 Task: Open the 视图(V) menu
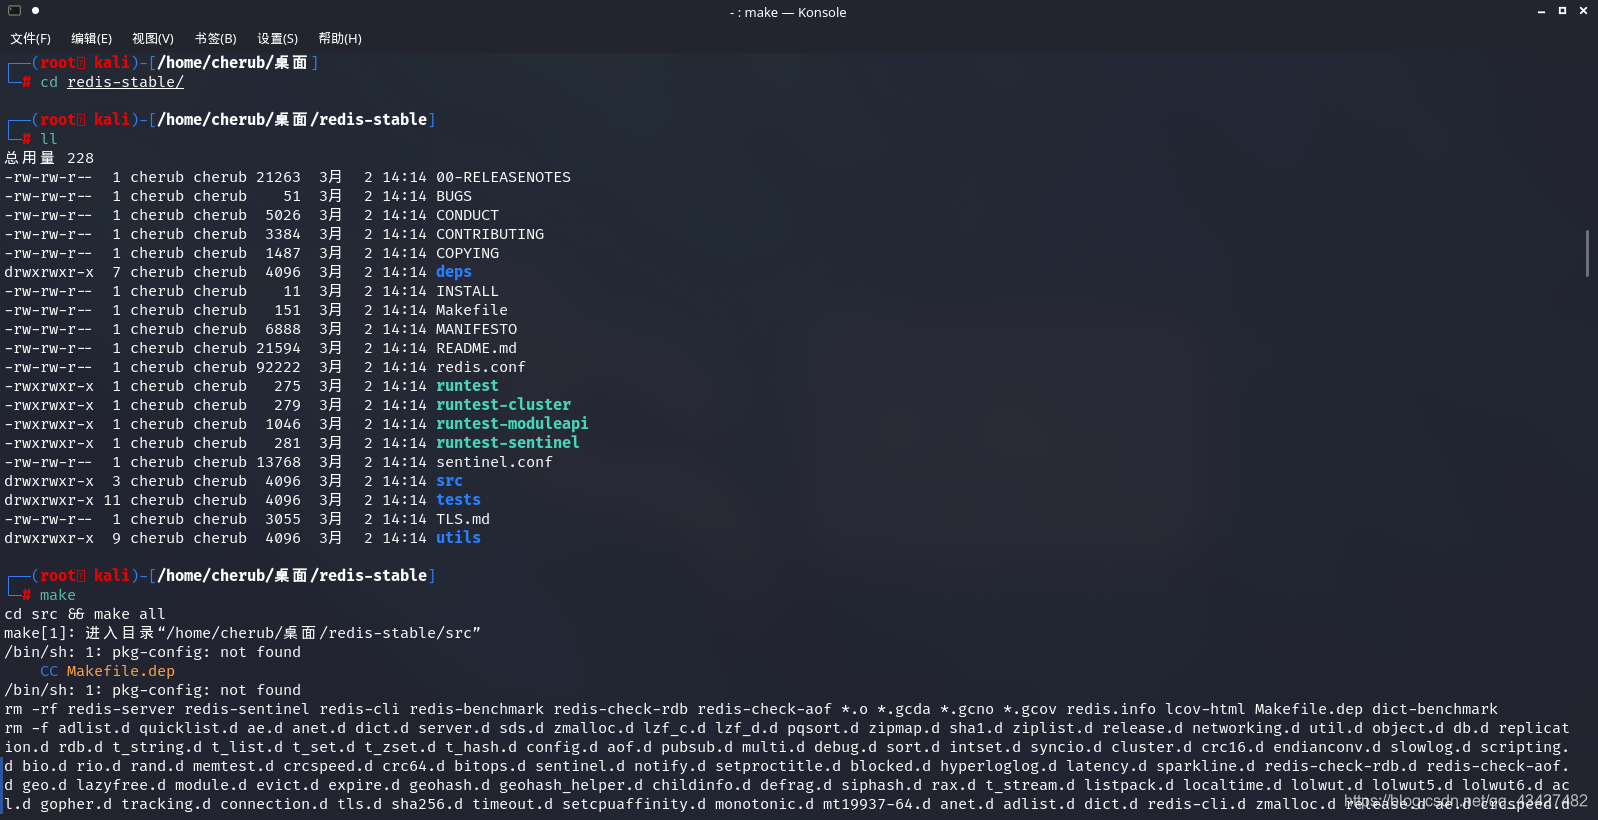click(x=153, y=38)
